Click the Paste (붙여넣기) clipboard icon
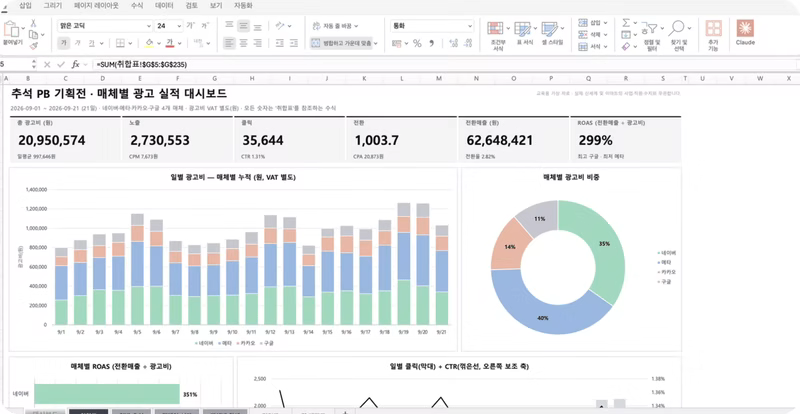The width and height of the screenshot is (800, 414). [11, 30]
